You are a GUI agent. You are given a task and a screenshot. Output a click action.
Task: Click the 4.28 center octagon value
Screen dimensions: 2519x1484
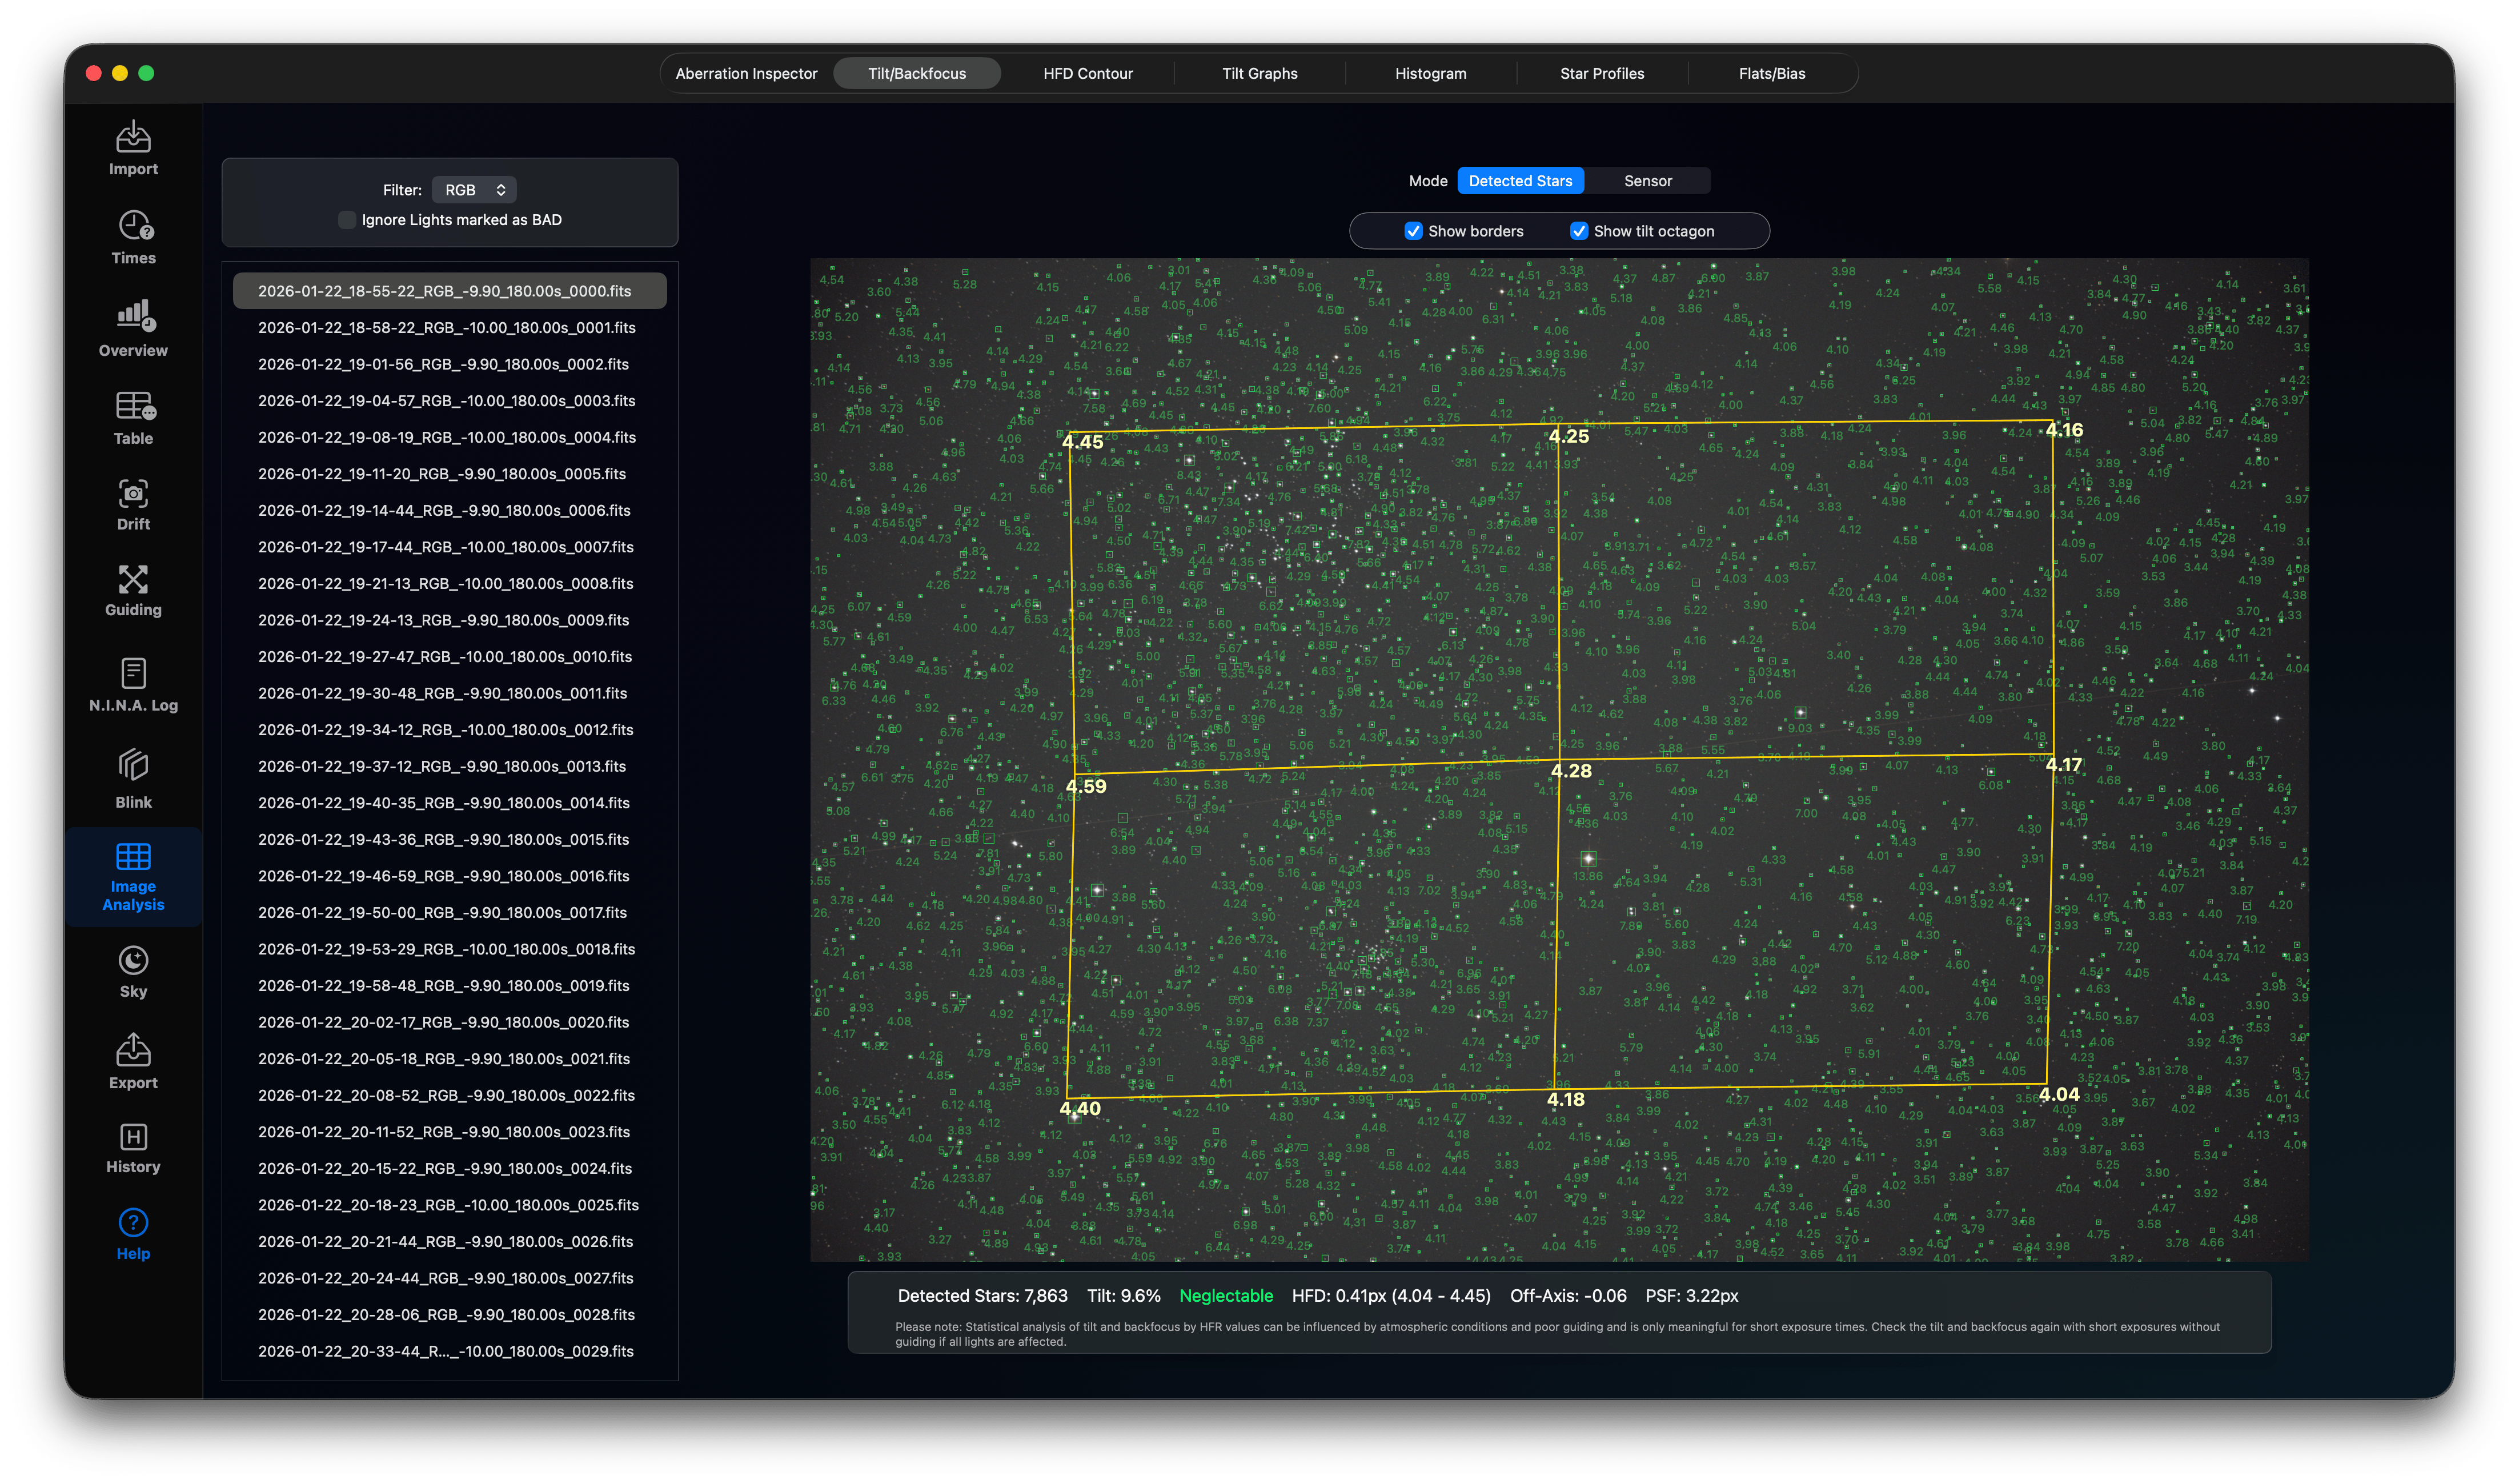[x=1571, y=771]
